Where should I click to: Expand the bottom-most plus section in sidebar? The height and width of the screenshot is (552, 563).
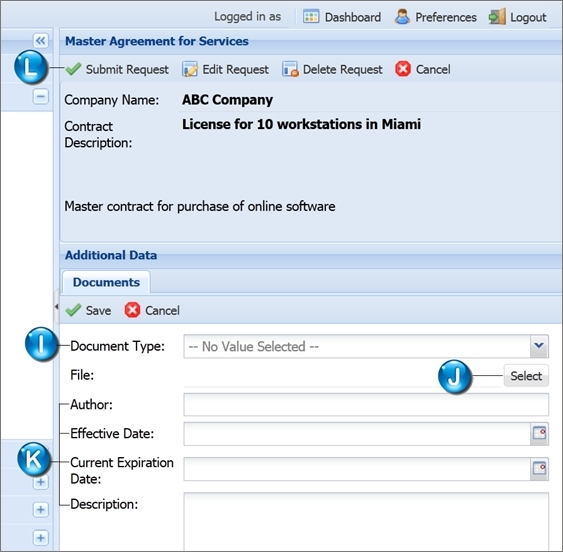pyautogui.click(x=41, y=538)
